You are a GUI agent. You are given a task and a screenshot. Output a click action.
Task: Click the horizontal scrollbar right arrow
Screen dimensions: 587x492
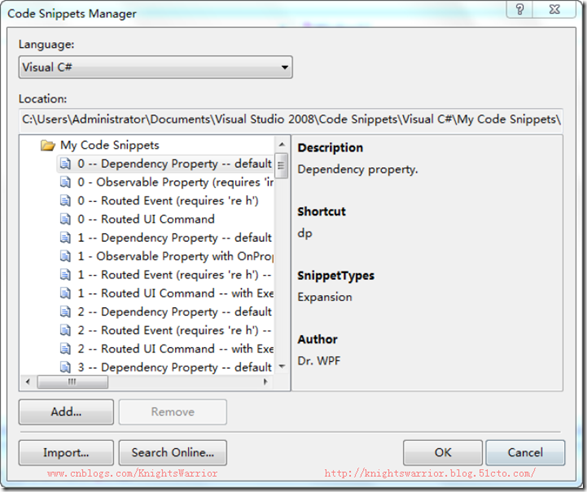[x=265, y=382]
